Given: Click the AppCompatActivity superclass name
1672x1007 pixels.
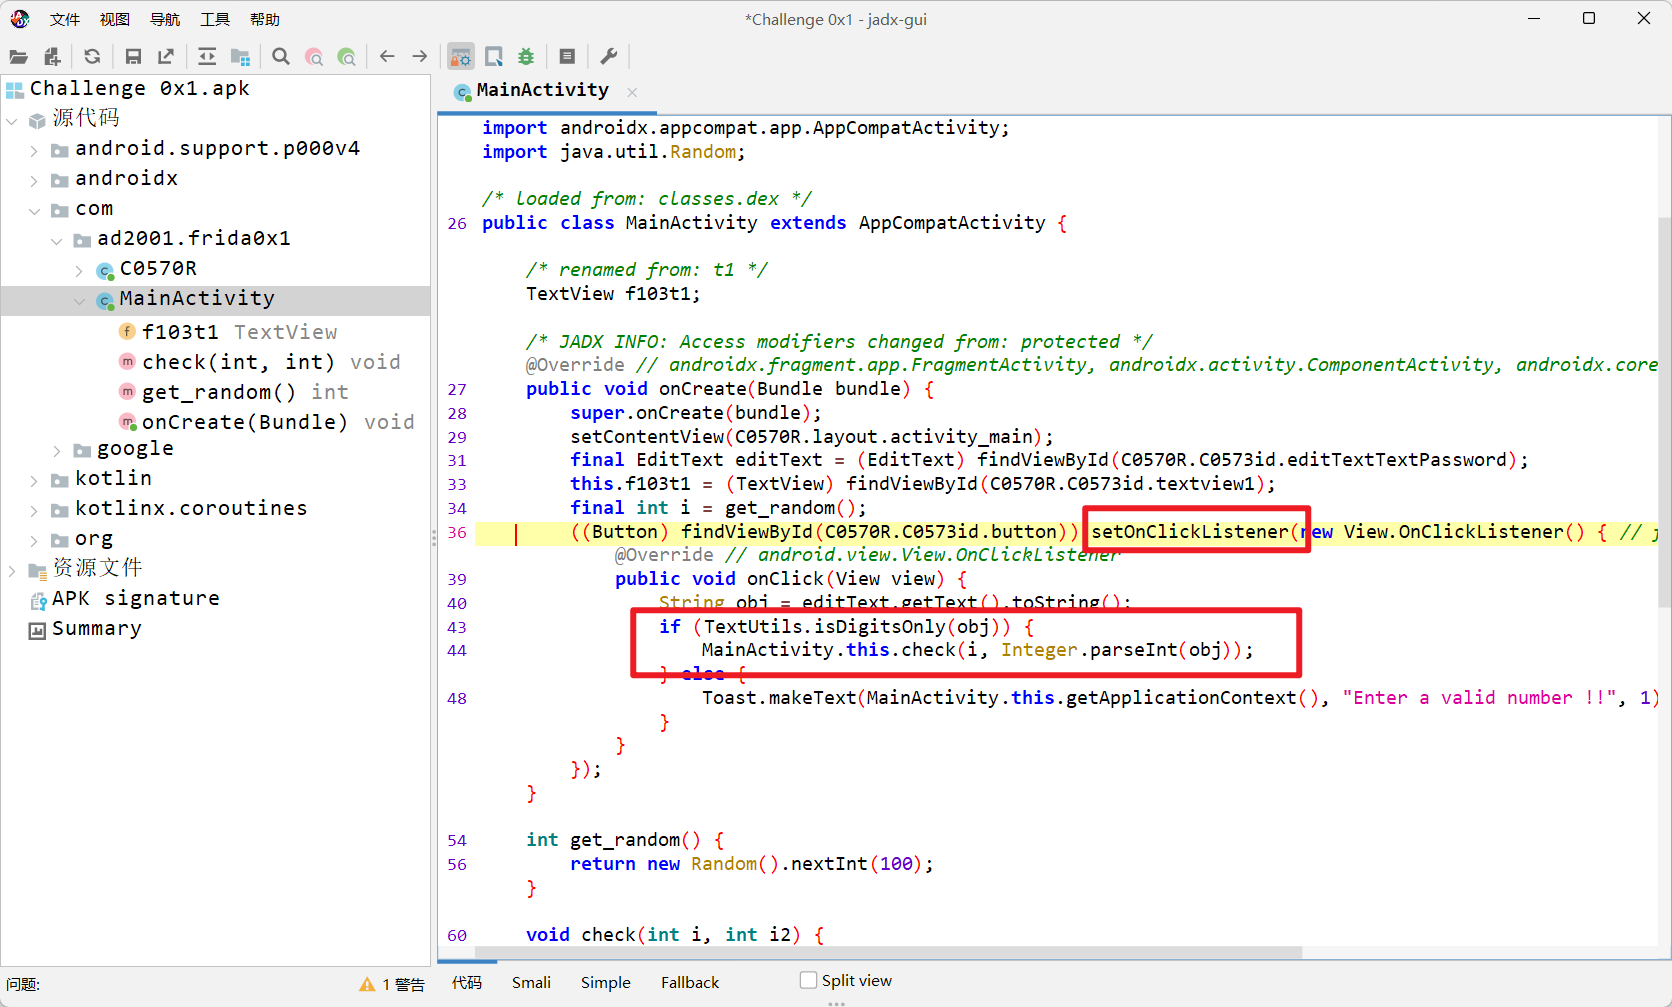Looking at the screenshot, I should pyautogui.click(x=952, y=223).
